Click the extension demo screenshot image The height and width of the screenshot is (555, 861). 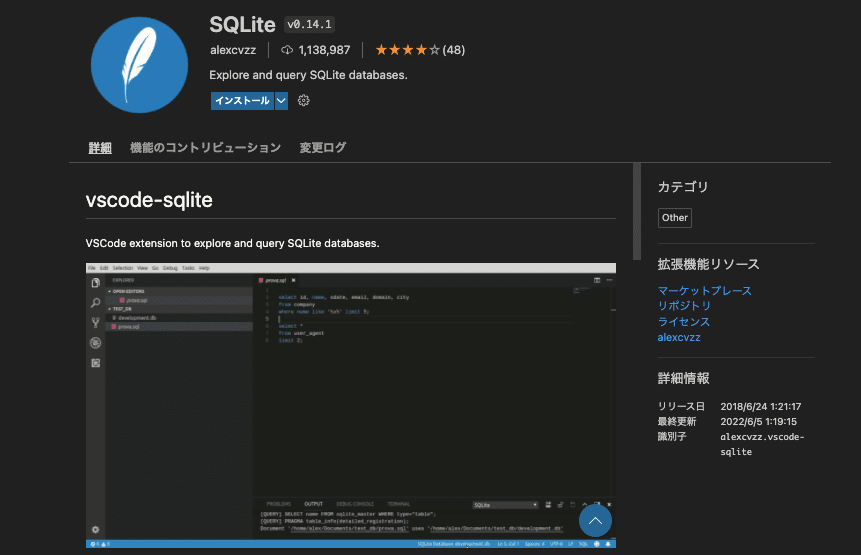(x=351, y=405)
